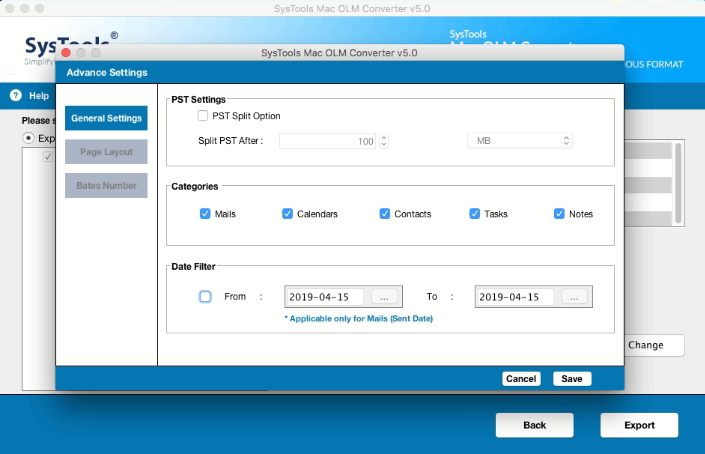Close the Advance Settings dialog with red button
705x454 pixels.
(x=66, y=53)
